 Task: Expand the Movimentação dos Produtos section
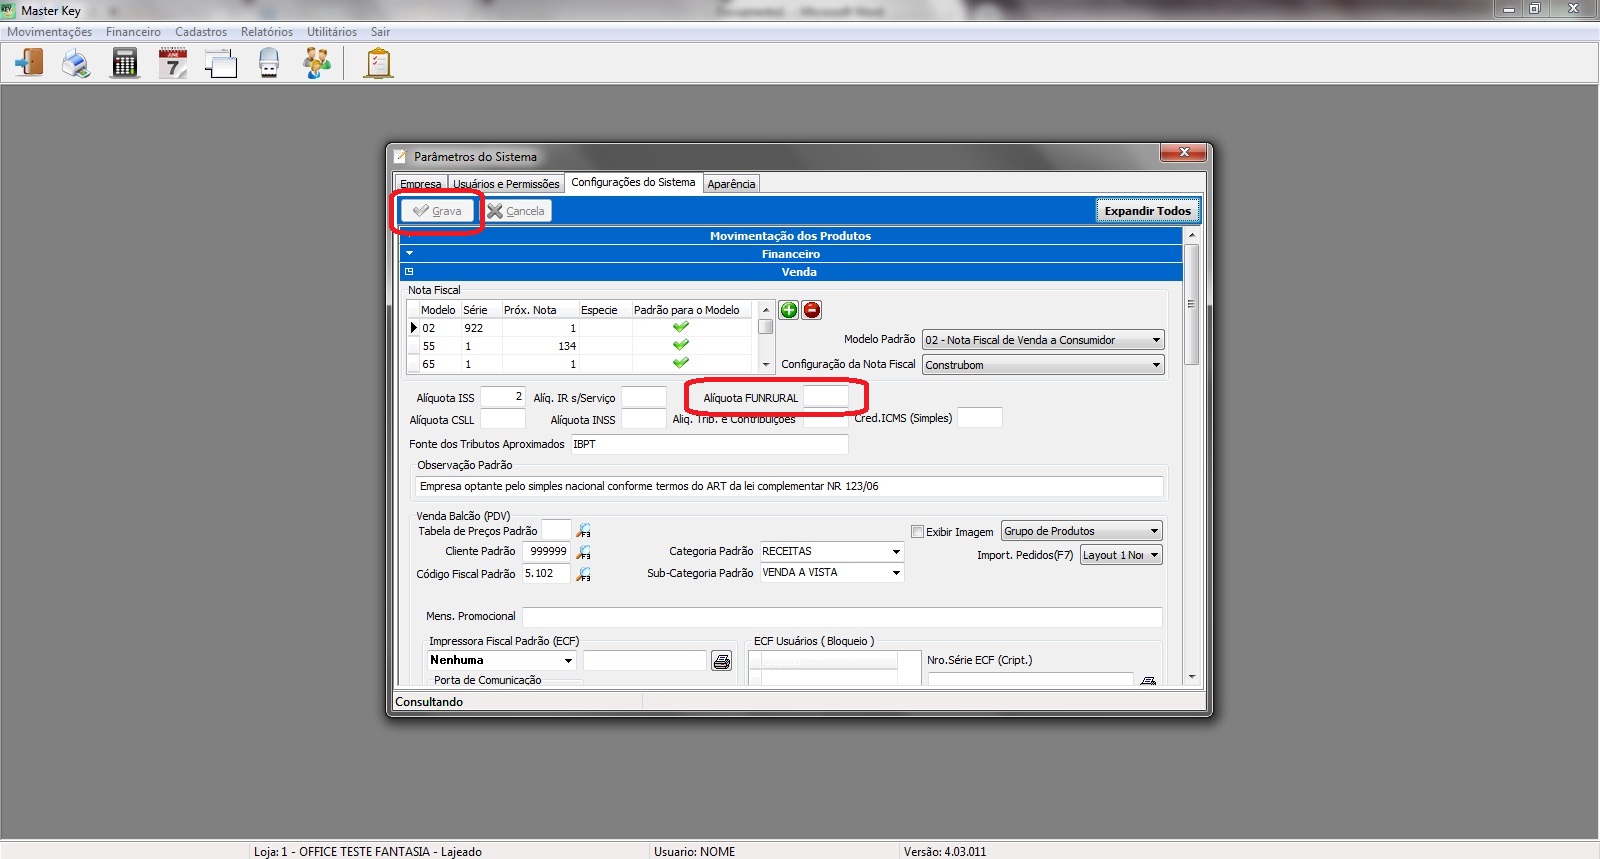(791, 236)
